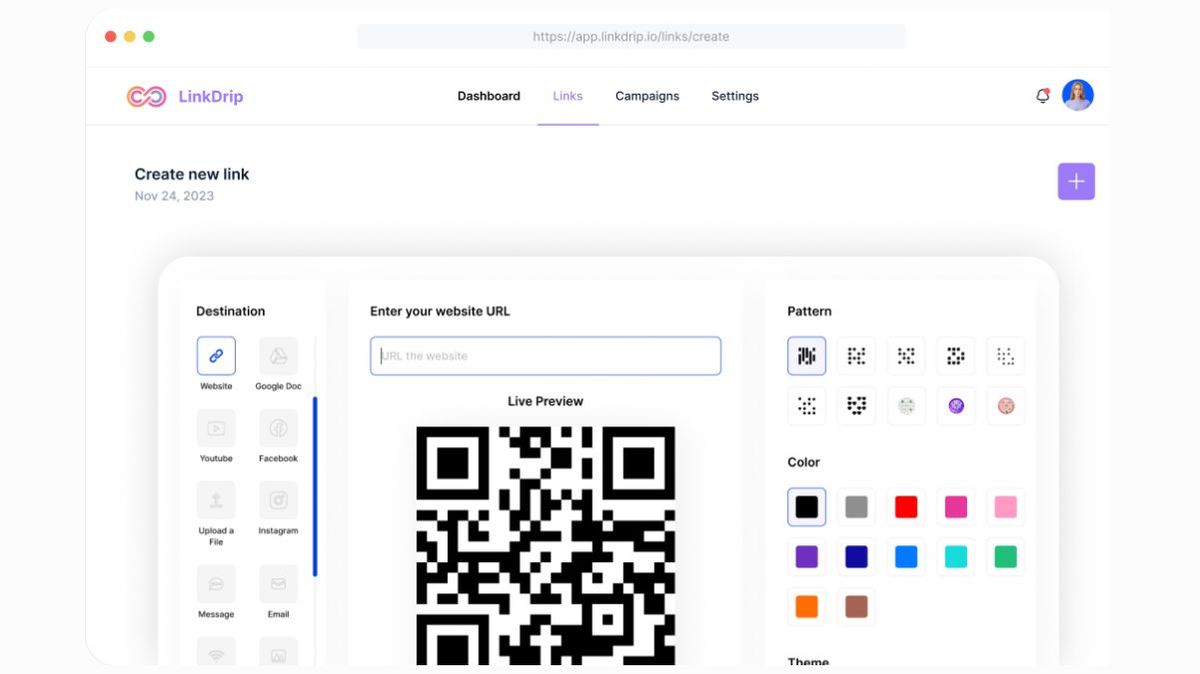Viewport: 1200px width, 674px height.
Task: Select the Youtube destination icon
Action: [216, 428]
